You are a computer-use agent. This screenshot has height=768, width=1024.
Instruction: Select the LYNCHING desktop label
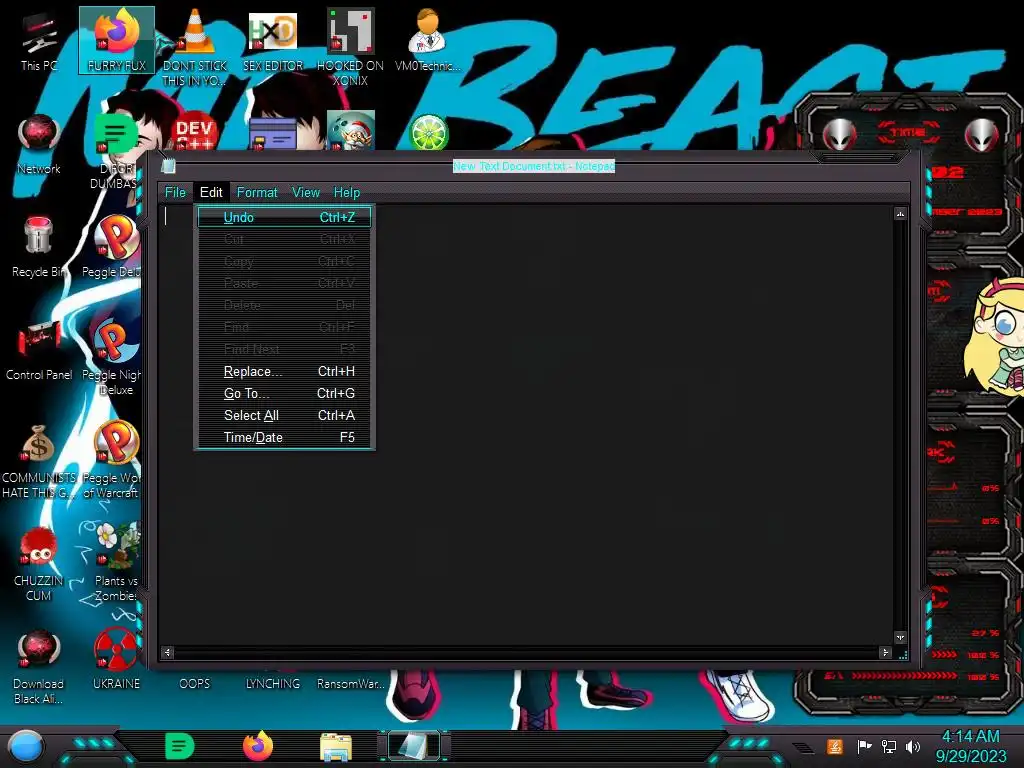pos(273,683)
